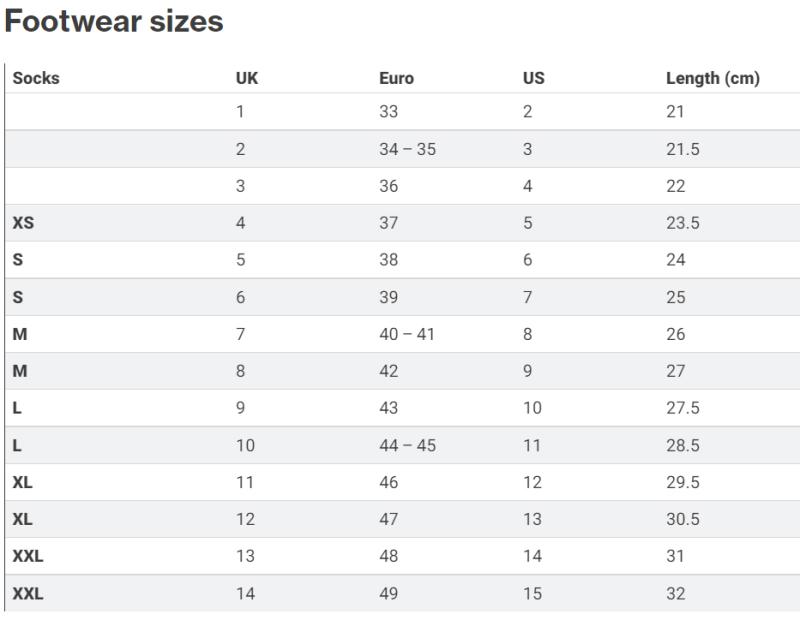Select the Socks column header
The width and height of the screenshot is (800, 620).
[x=36, y=78]
